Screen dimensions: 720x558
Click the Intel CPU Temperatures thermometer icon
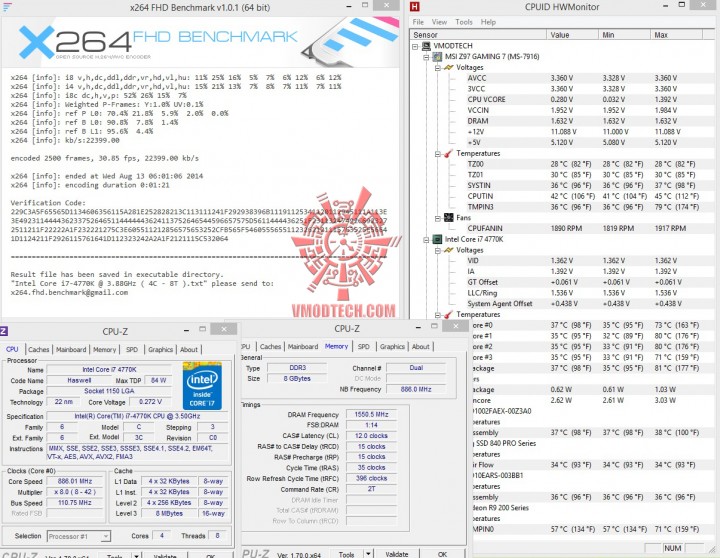[449, 315]
